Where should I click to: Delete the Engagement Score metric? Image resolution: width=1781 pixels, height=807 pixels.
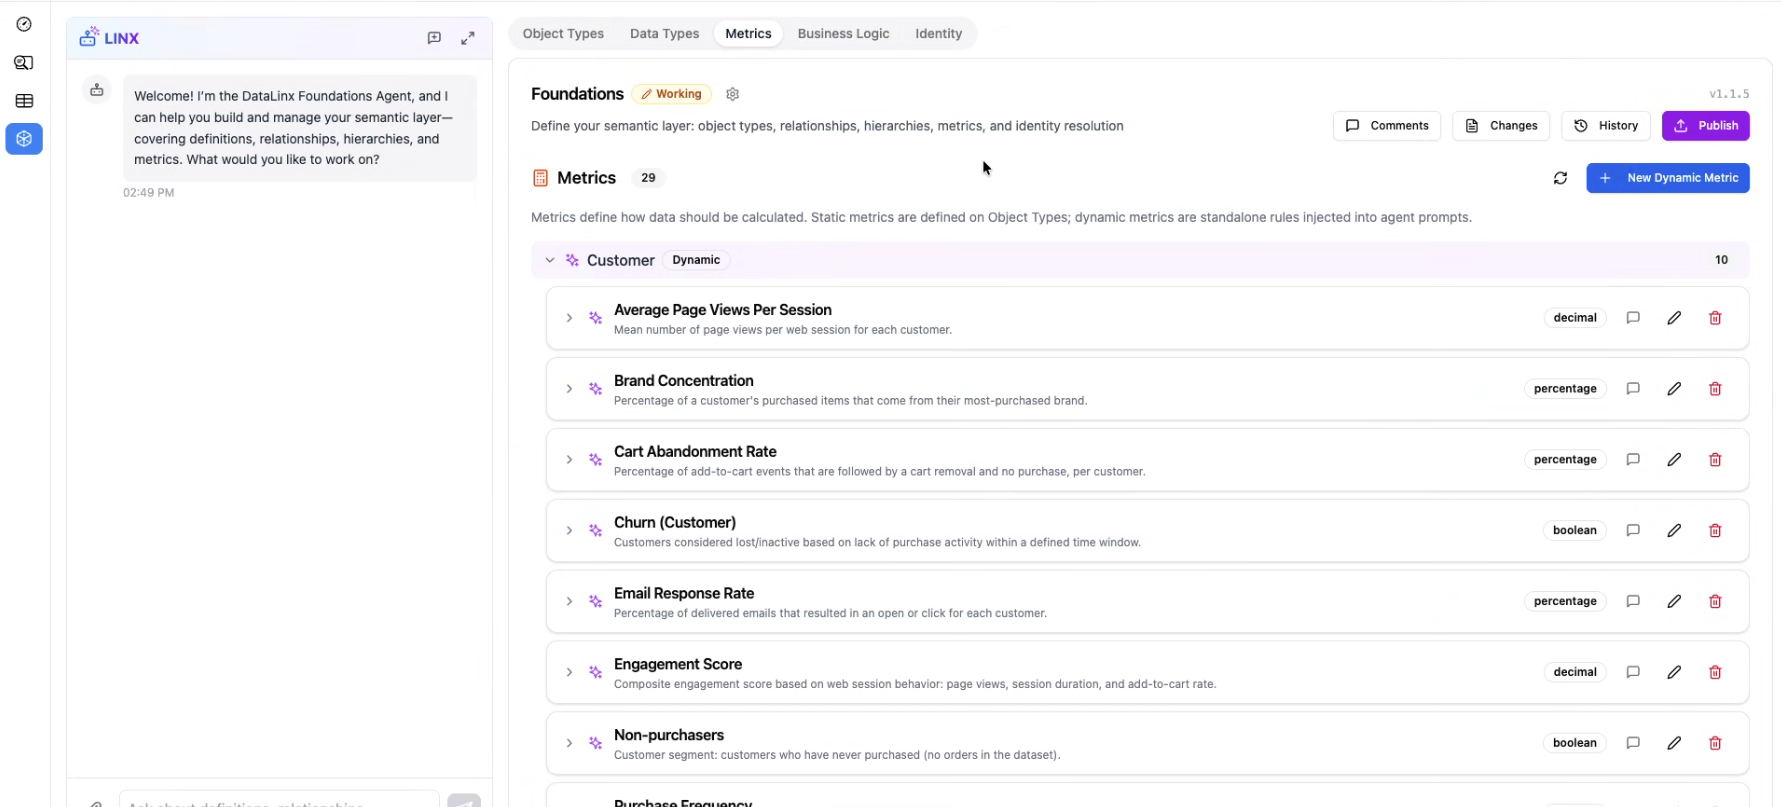coord(1715,672)
